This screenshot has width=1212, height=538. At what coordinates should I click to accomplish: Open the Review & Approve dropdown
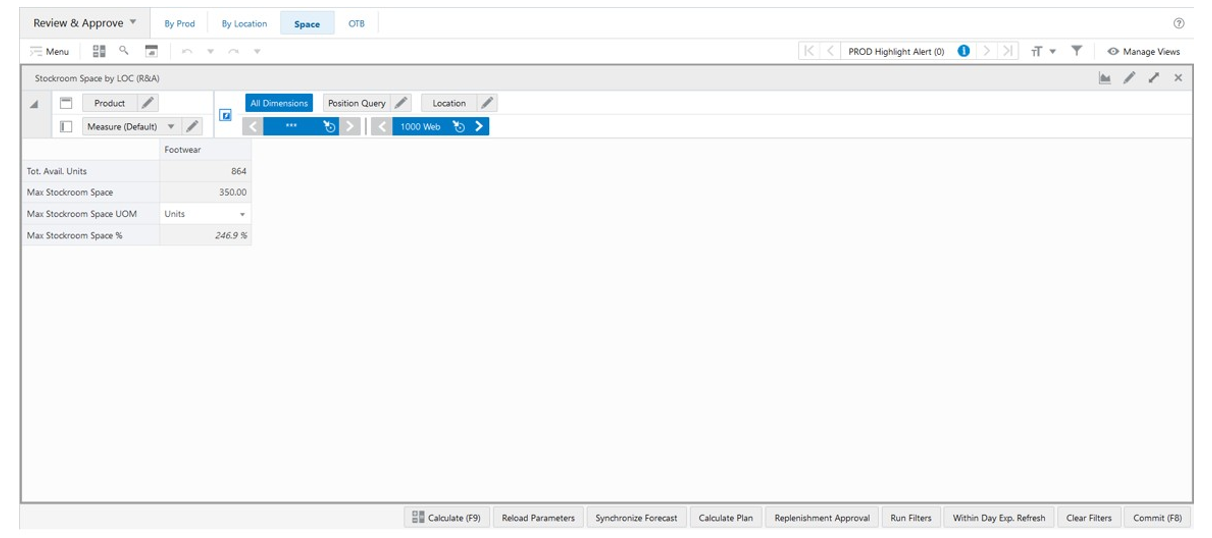[85, 23]
